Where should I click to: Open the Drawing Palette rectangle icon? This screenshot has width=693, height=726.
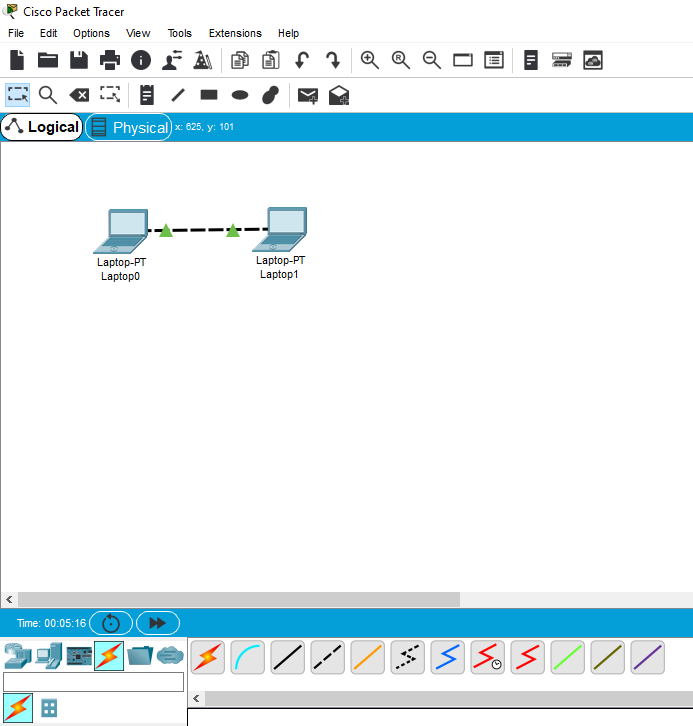point(463,60)
